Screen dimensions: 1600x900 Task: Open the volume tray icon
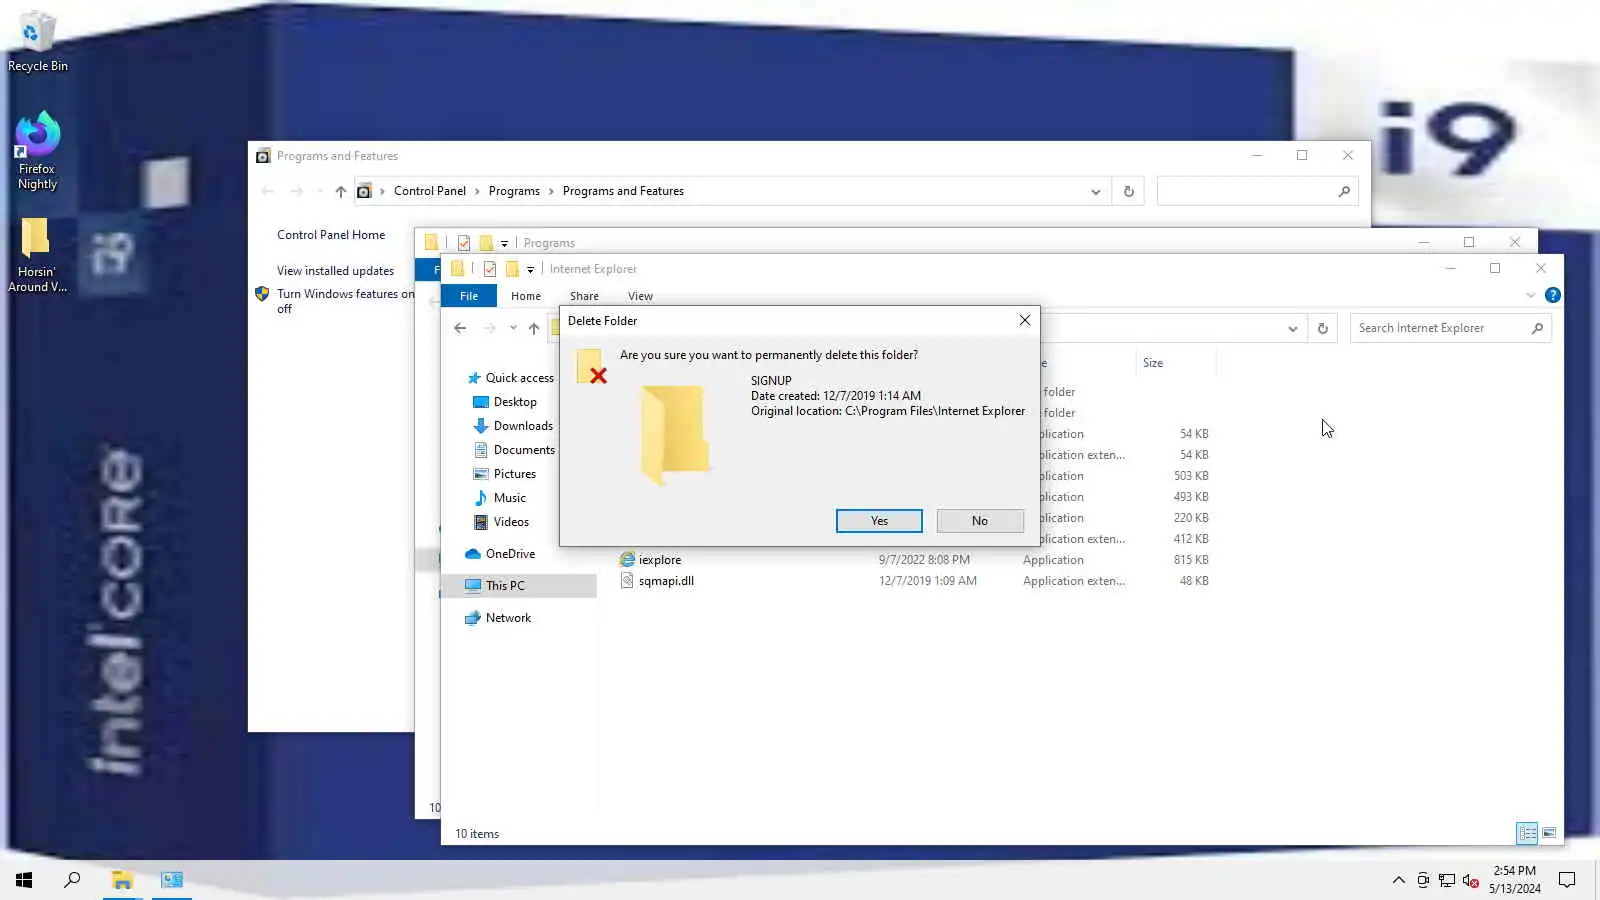coord(1470,880)
